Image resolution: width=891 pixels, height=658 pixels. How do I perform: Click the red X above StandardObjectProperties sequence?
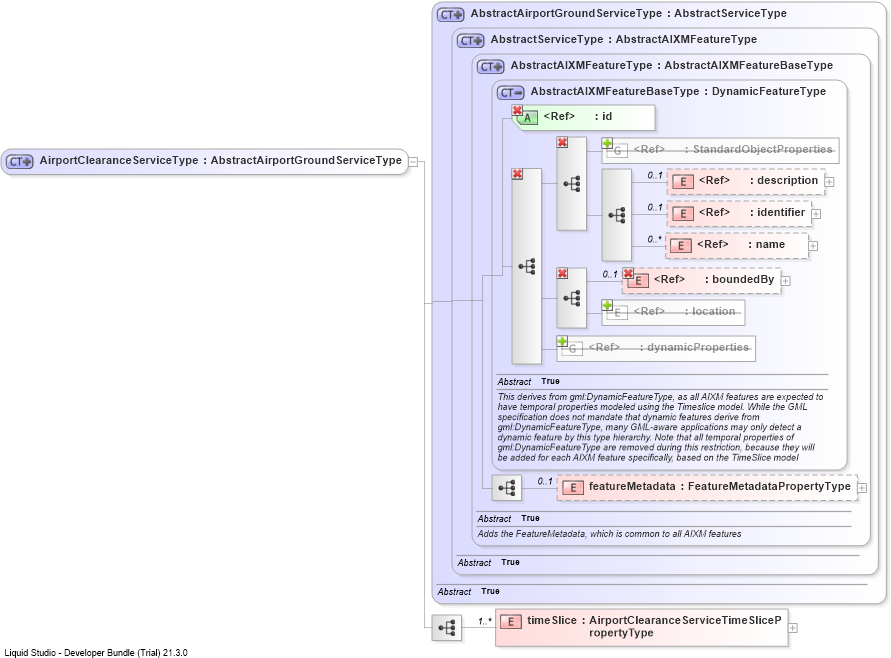pyautogui.click(x=562, y=142)
